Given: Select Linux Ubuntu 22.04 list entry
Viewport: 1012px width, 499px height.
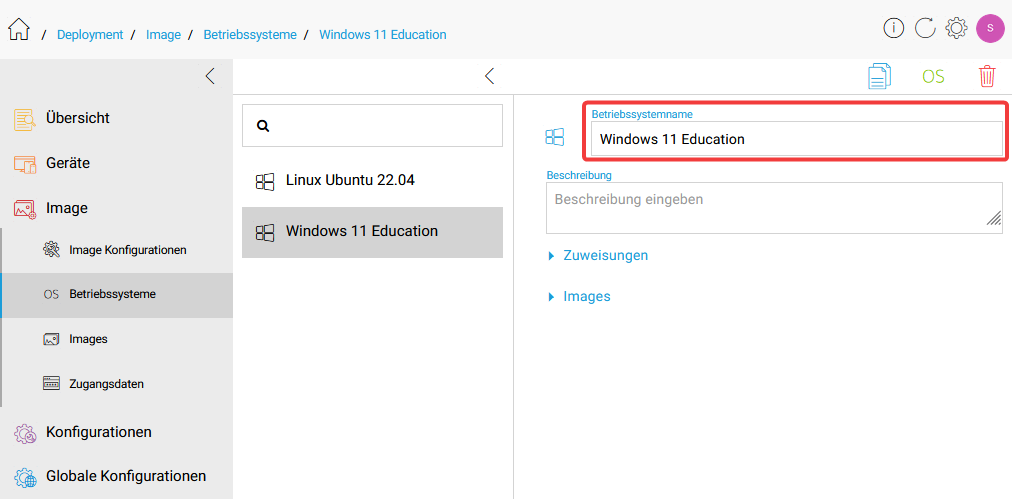Looking at the screenshot, I should [372, 181].
